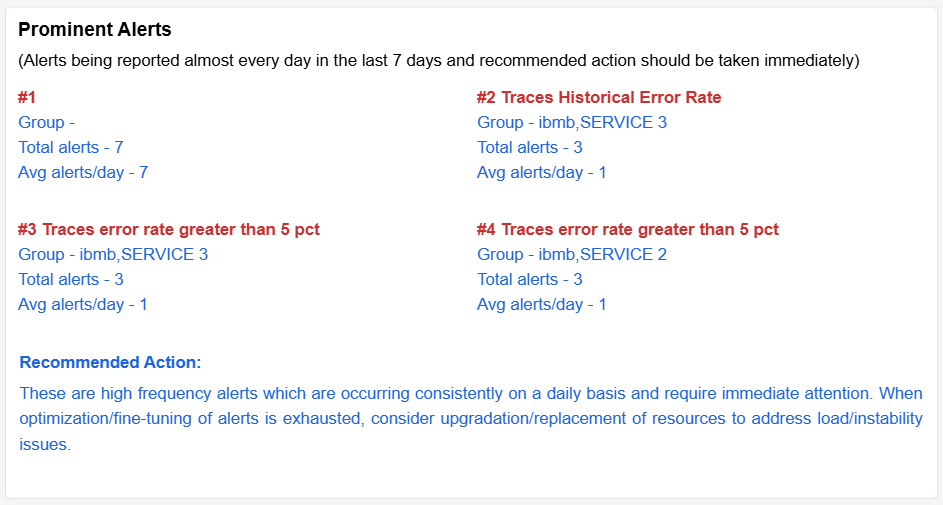This screenshot has height=505, width=943.
Task: Open alert #1 title
Action: point(27,97)
